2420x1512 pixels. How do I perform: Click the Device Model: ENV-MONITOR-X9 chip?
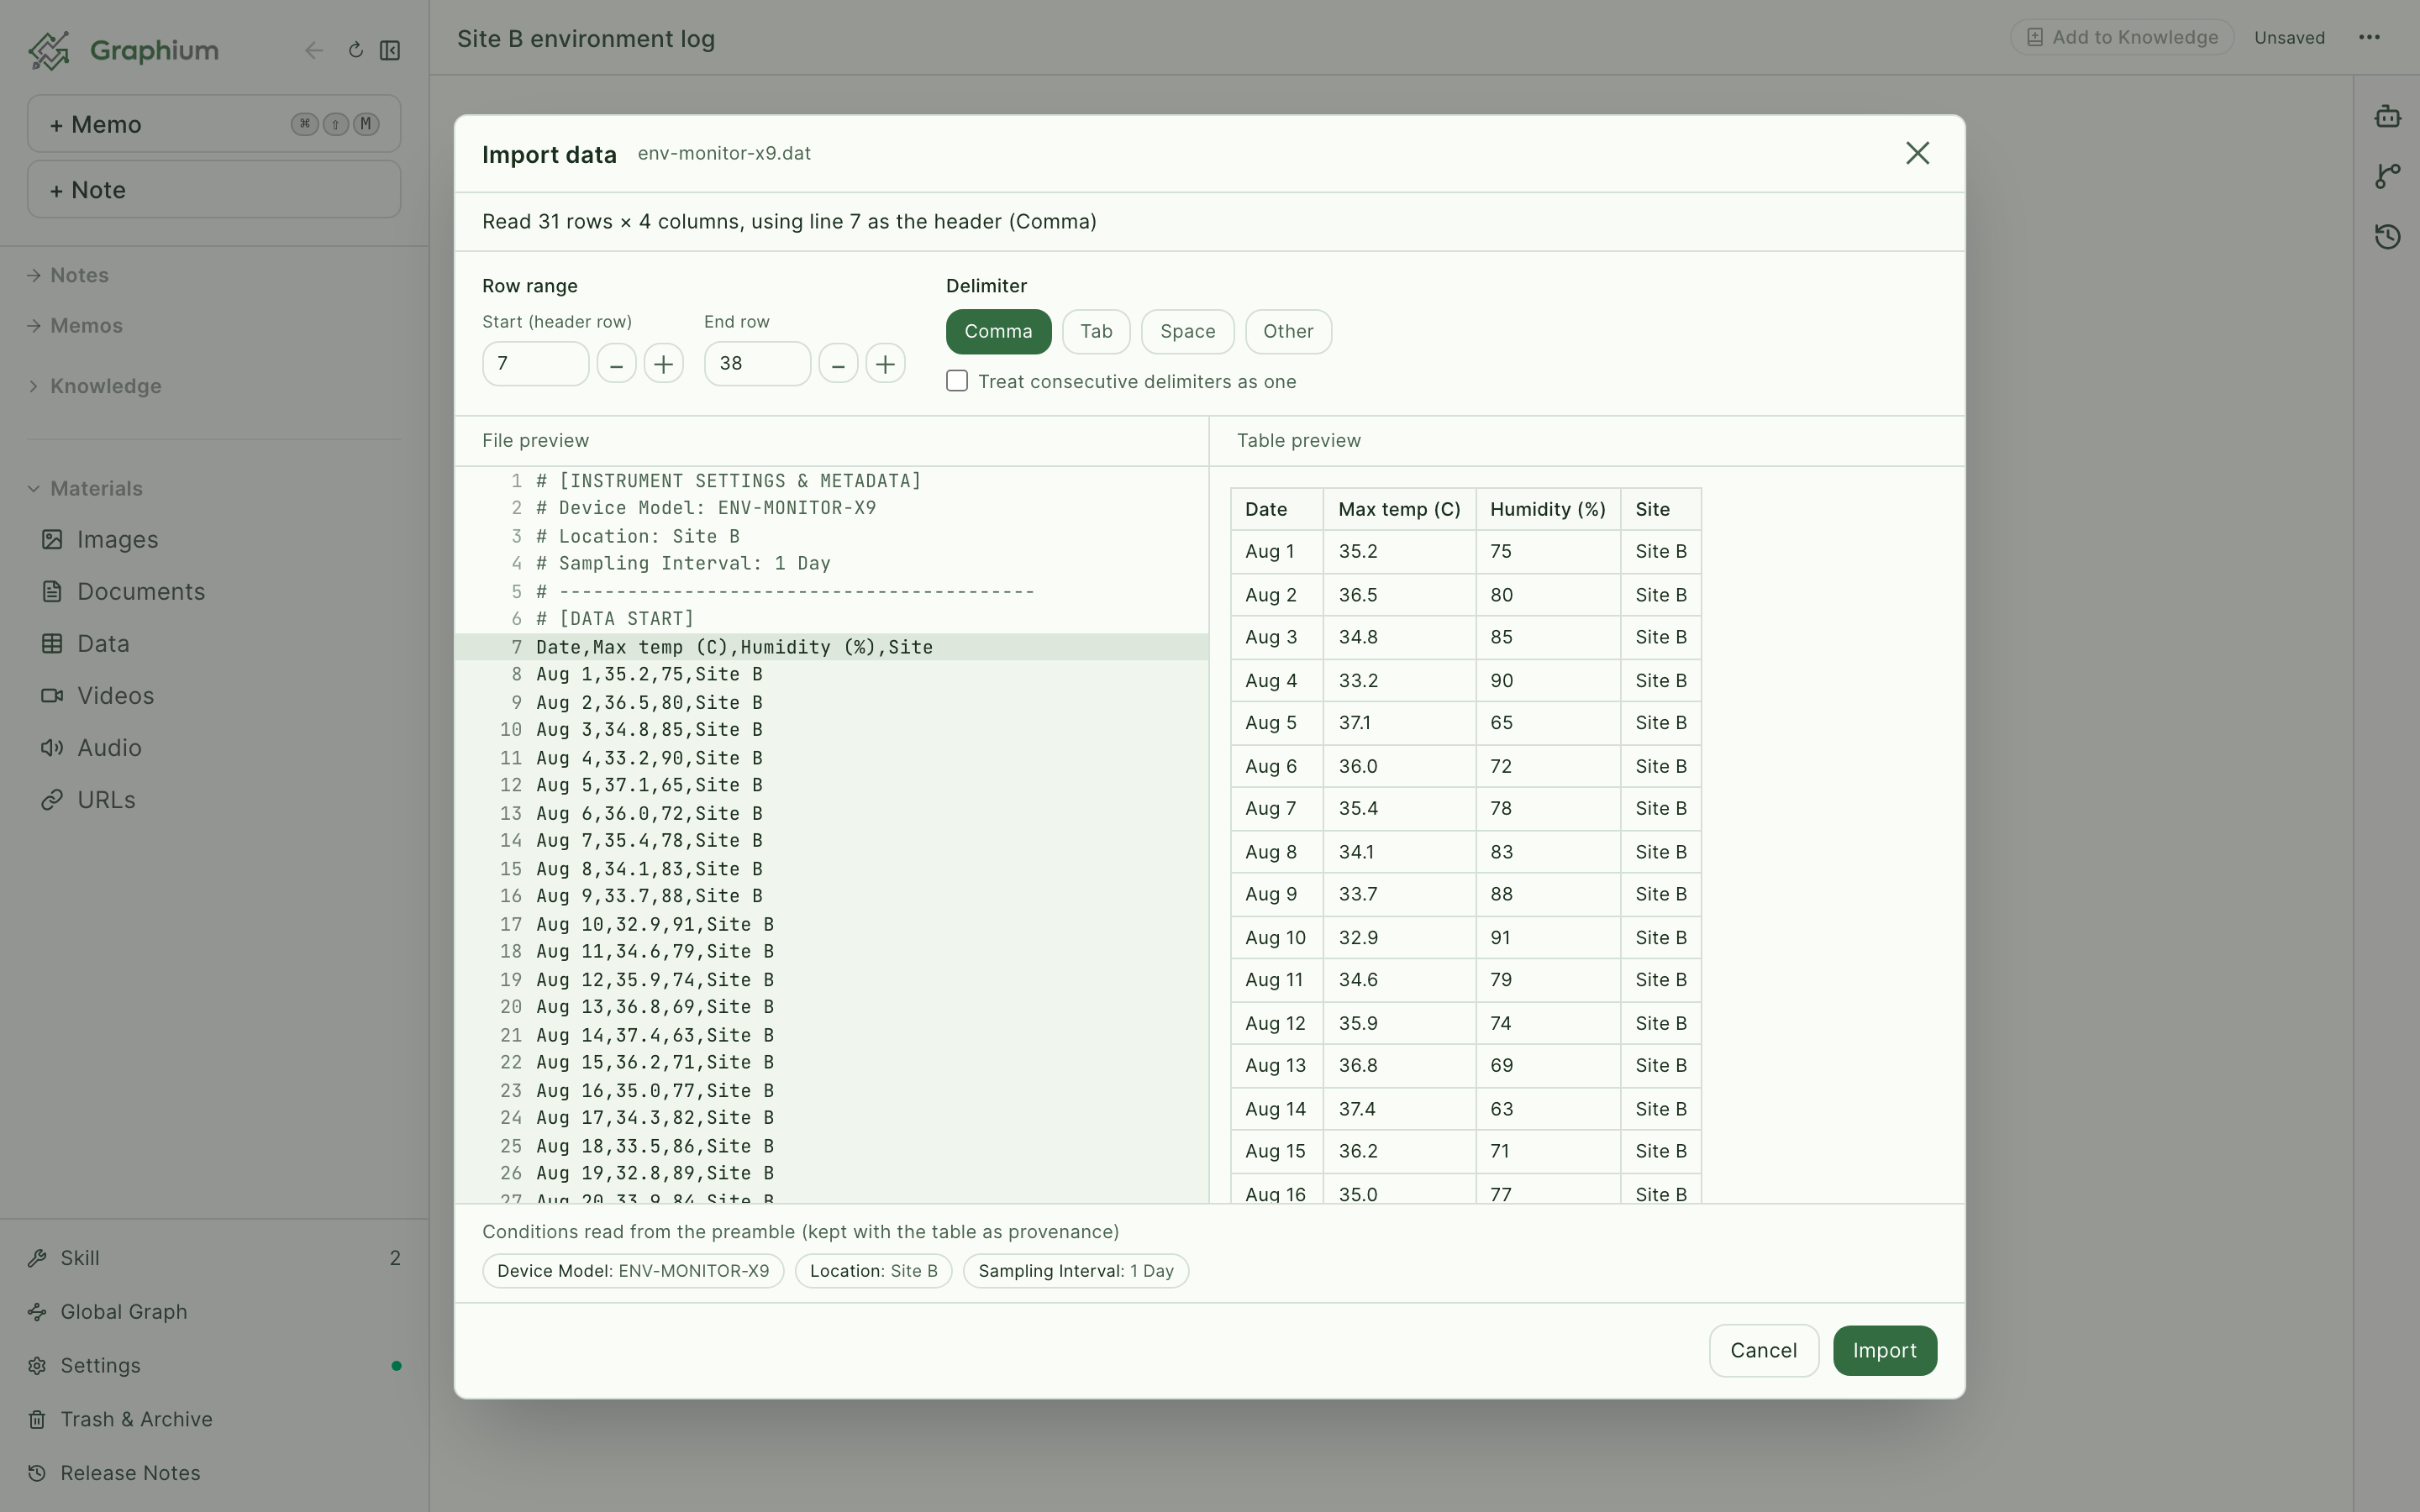point(633,1271)
